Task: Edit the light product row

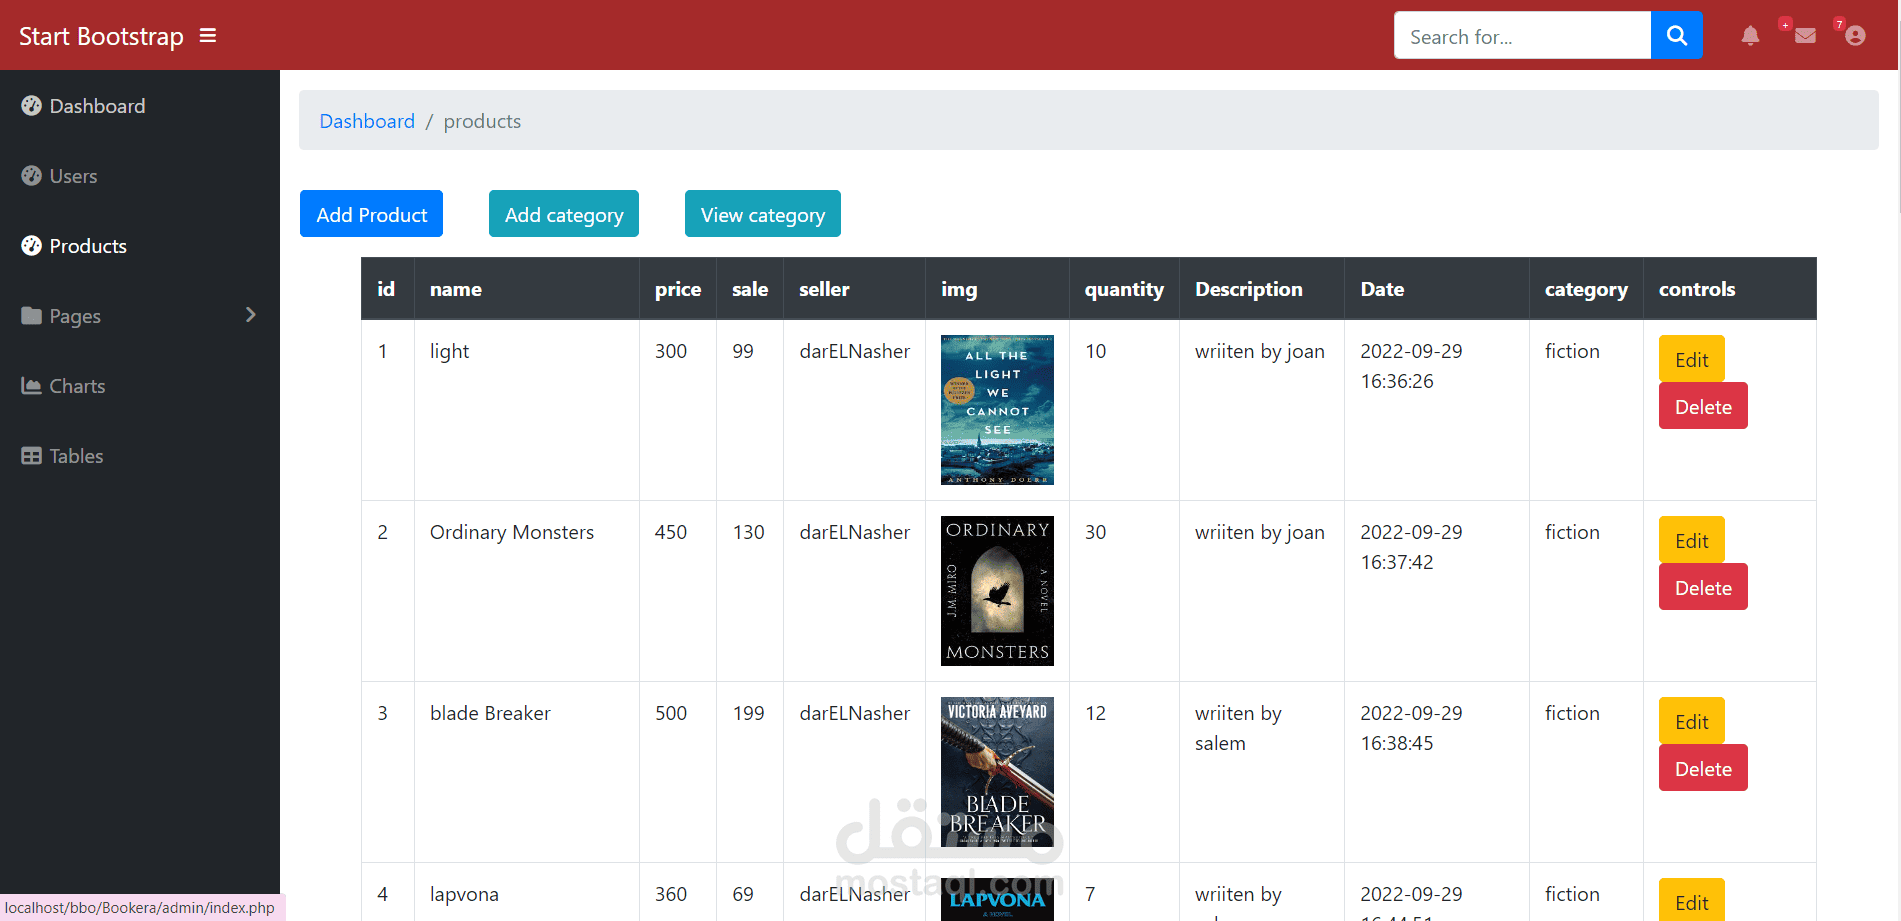Action: pos(1692,359)
